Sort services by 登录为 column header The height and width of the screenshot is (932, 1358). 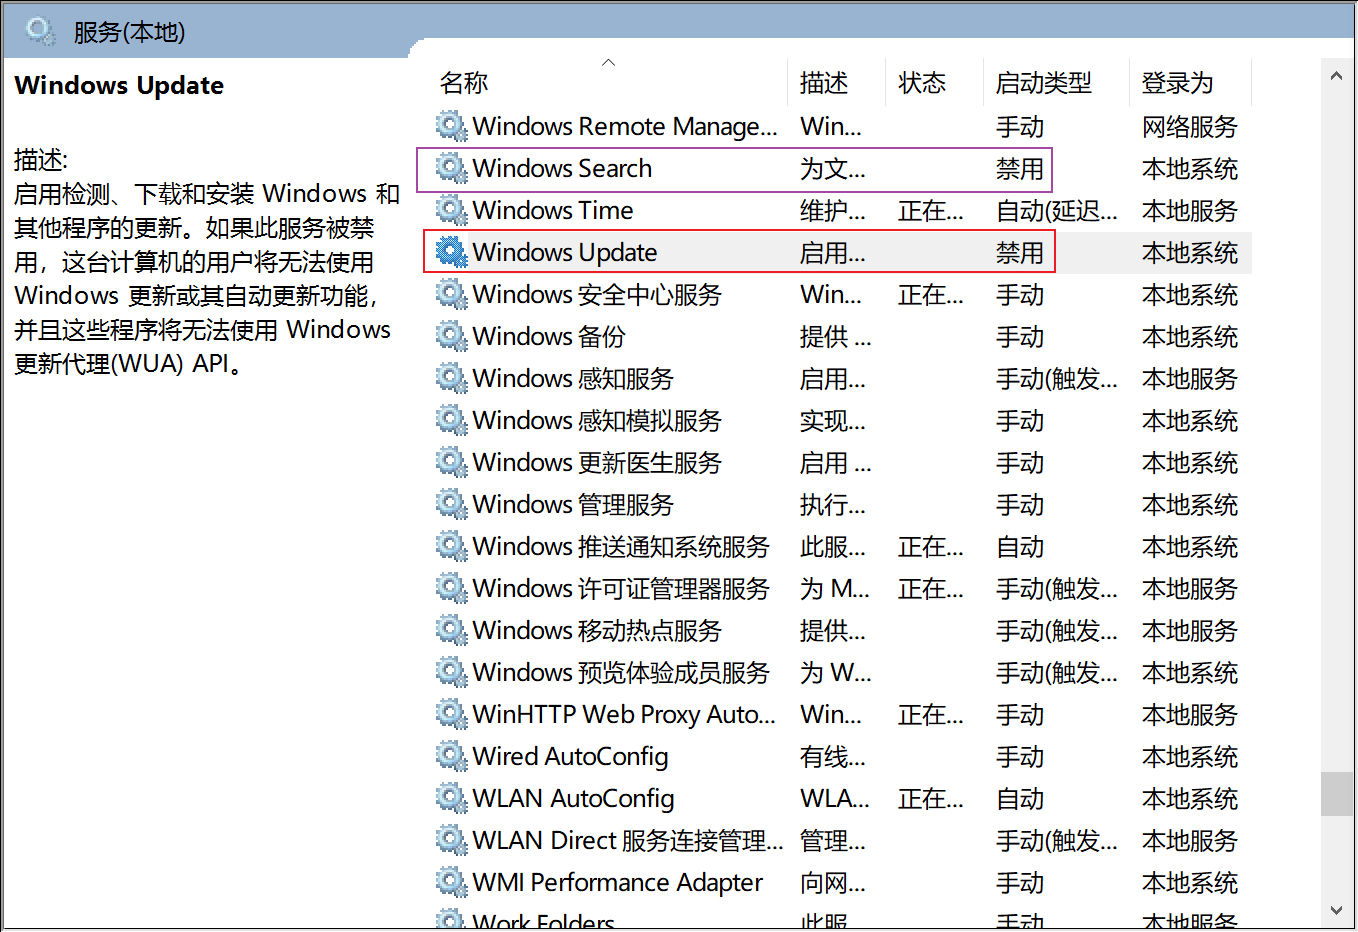pyautogui.click(x=1178, y=83)
